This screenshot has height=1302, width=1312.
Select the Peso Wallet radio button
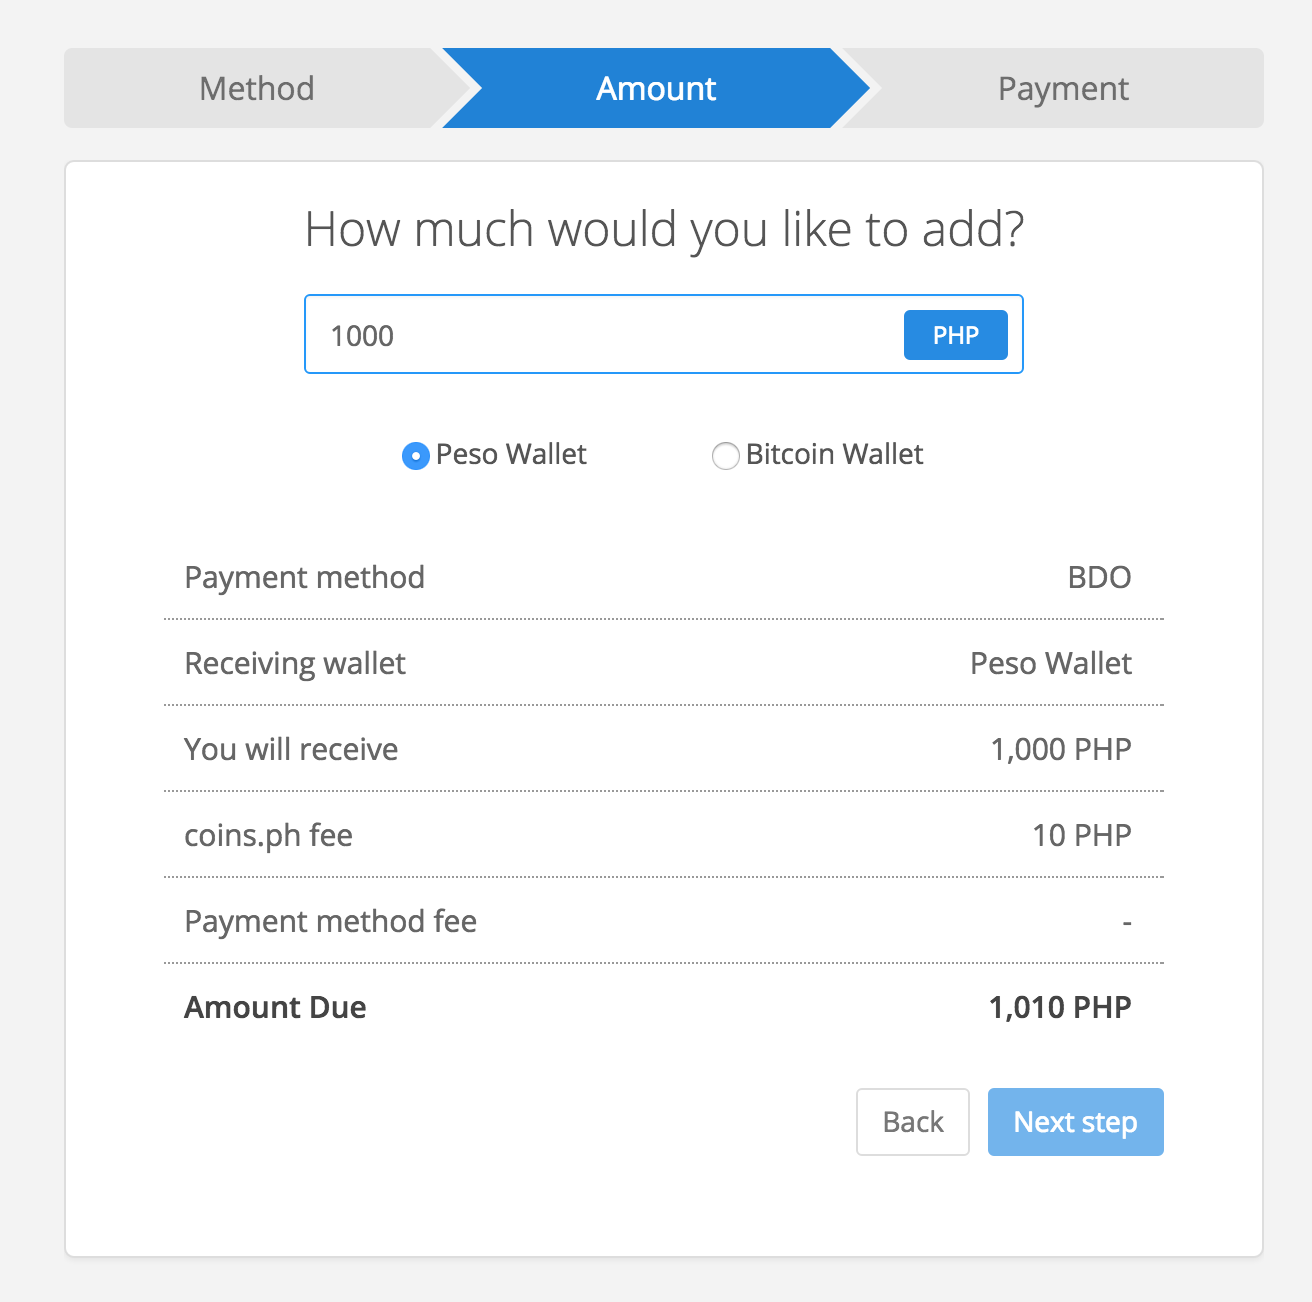coord(415,456)
